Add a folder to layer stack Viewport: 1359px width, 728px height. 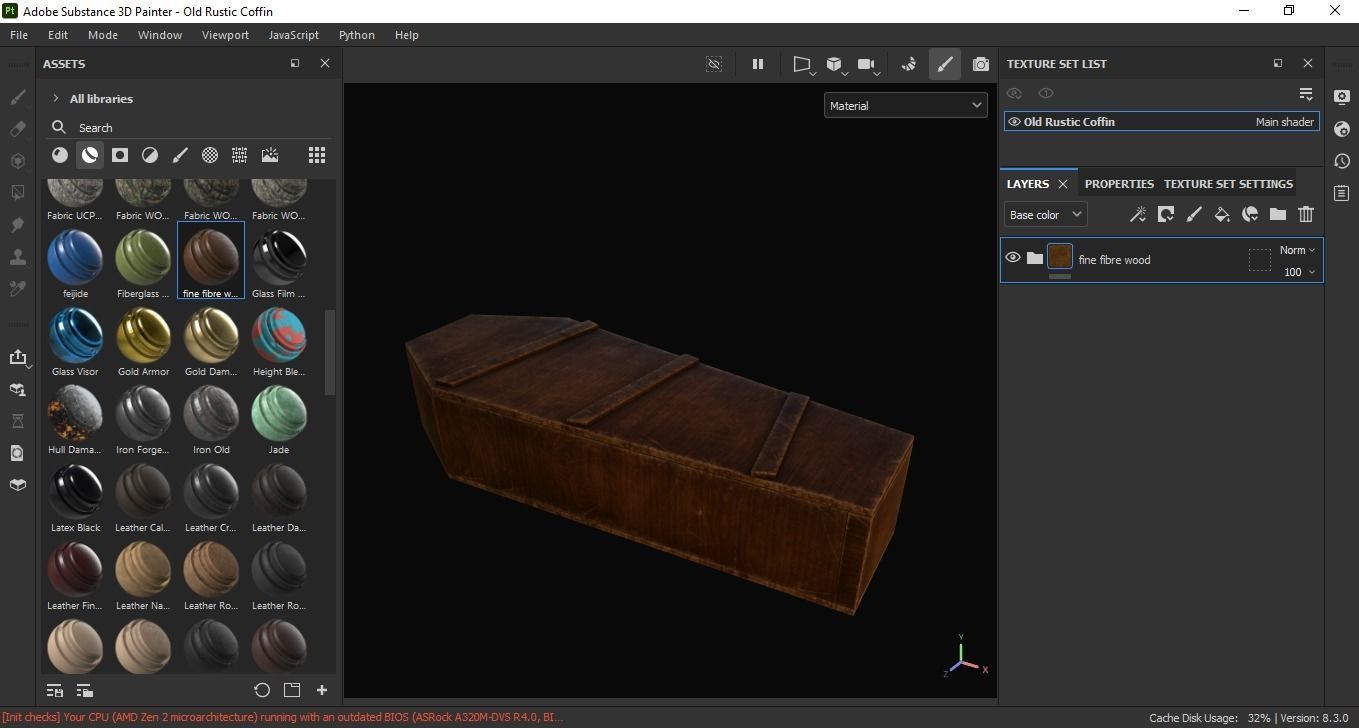1278,214
